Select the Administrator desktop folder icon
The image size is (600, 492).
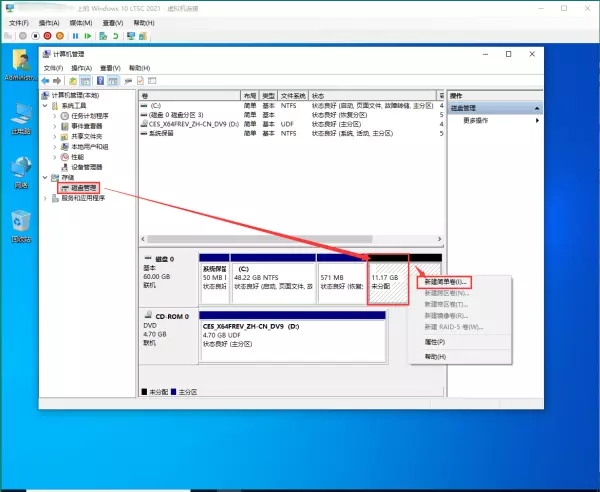tap(21, 65)
